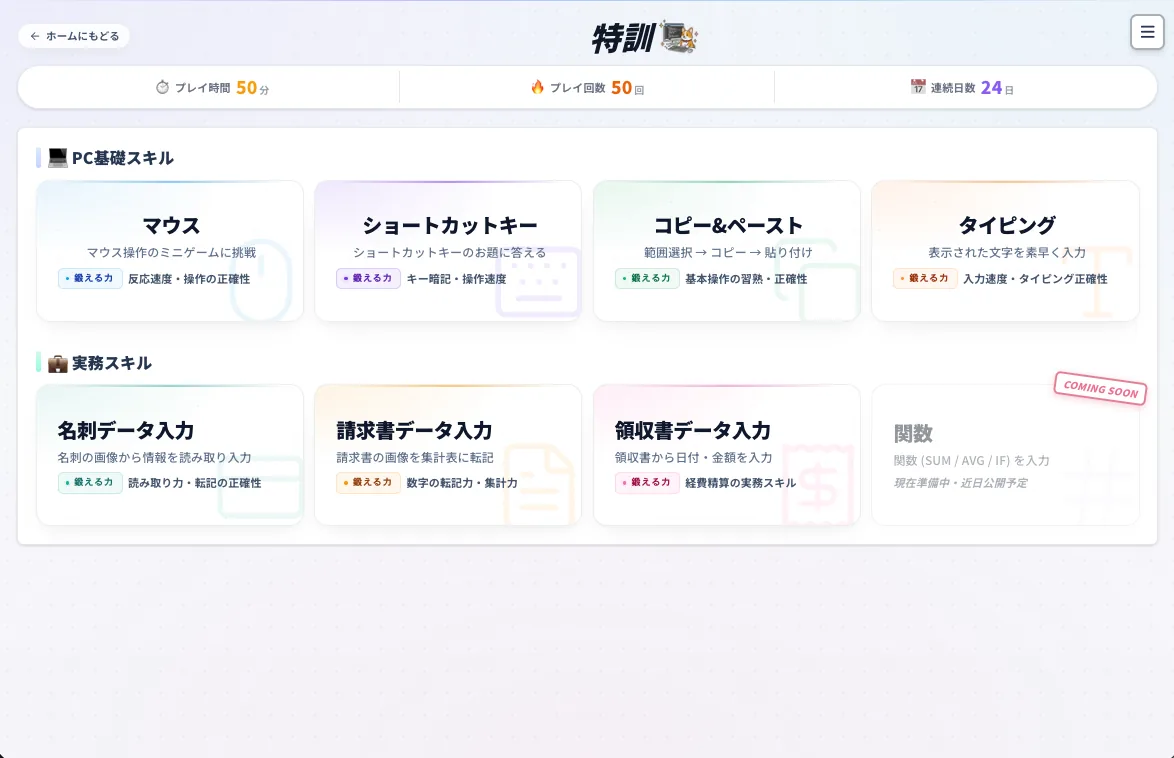This screenshot has width=1174, height=758.
Task: Click the card icon in 名刺データ入力 card
Action: tap(261, 487)
